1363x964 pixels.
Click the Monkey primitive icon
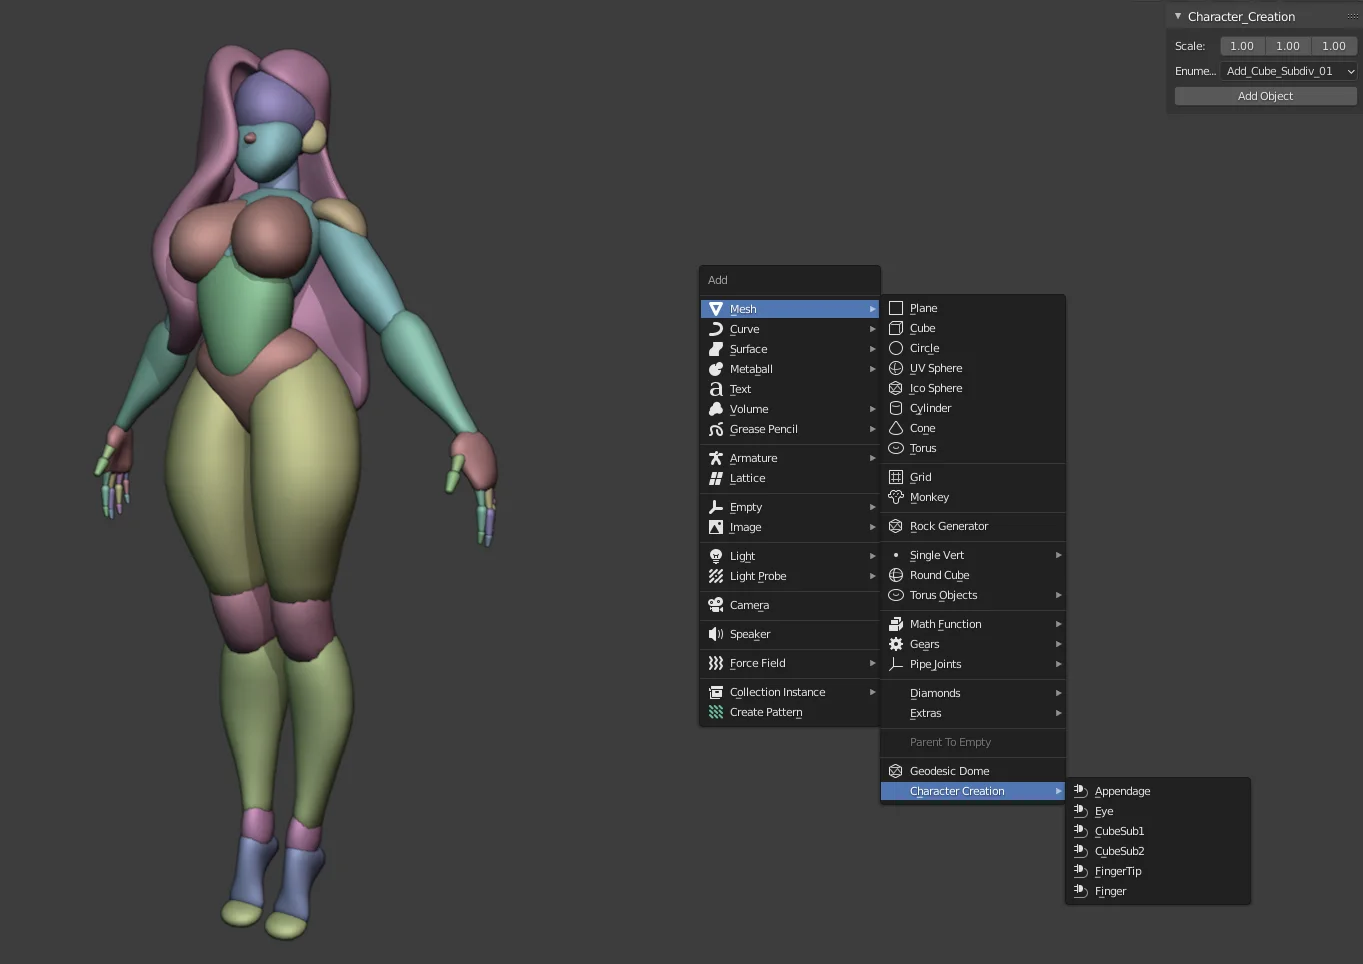click(896, 497)
